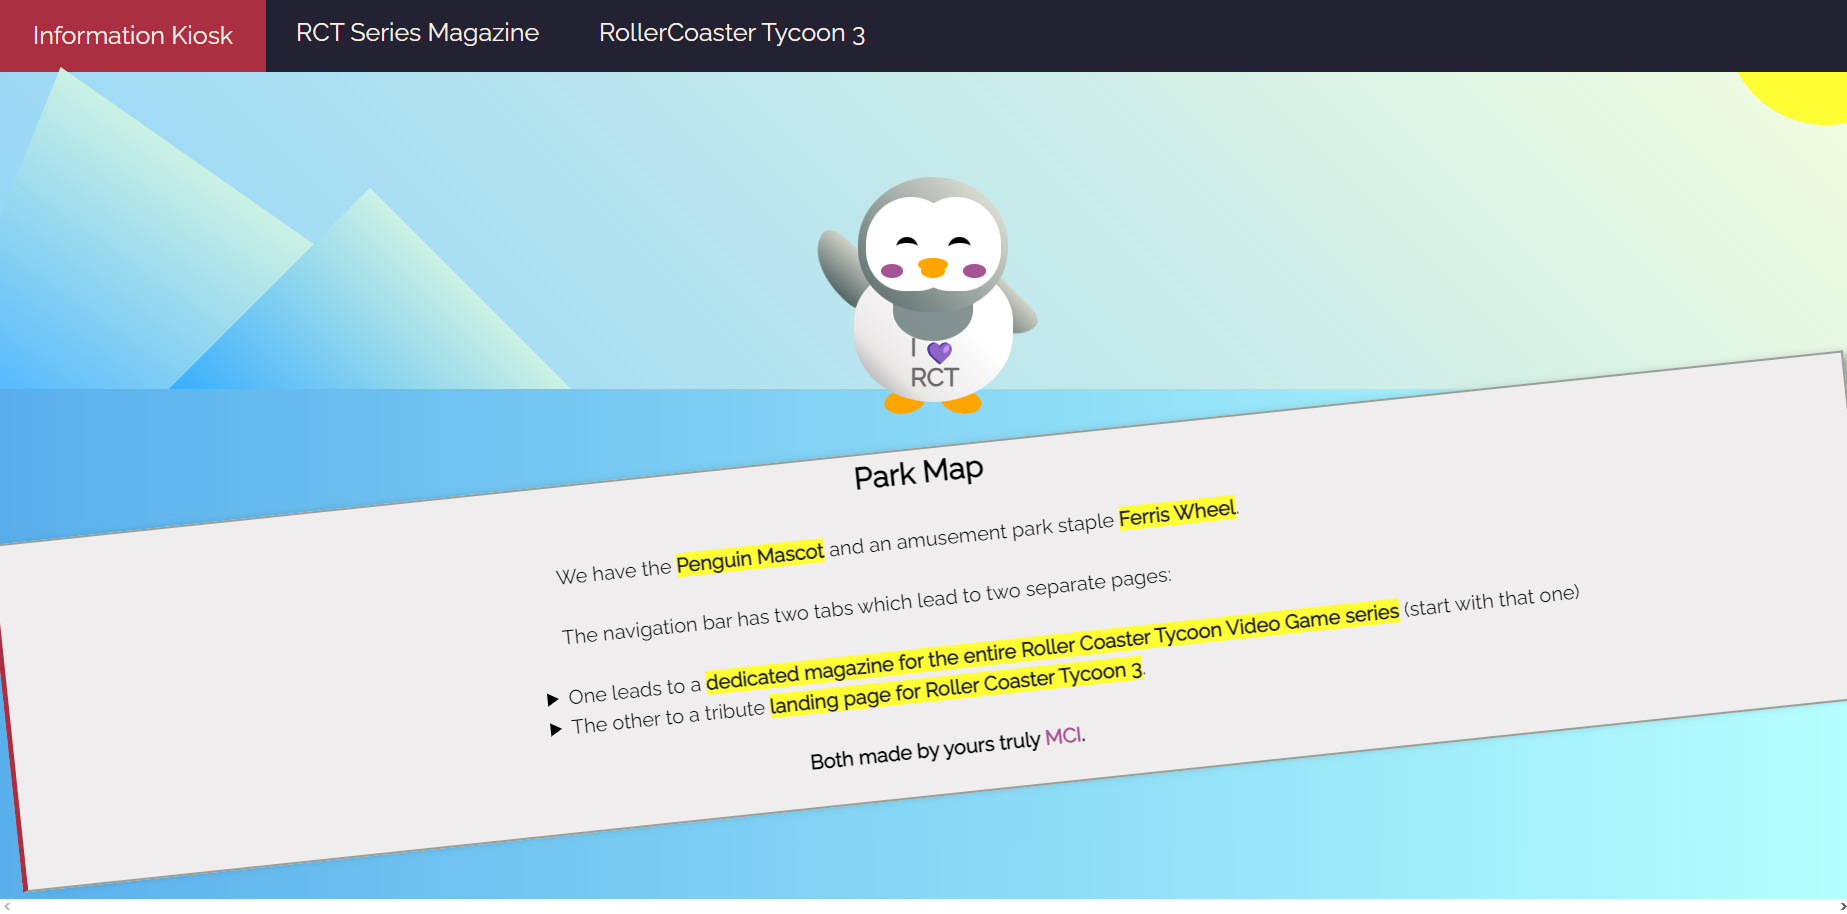Image resolution: width=1847 pixels, height=914 pixels.
Task: Click the purple MCI author link
Action: click(1063, 737)
